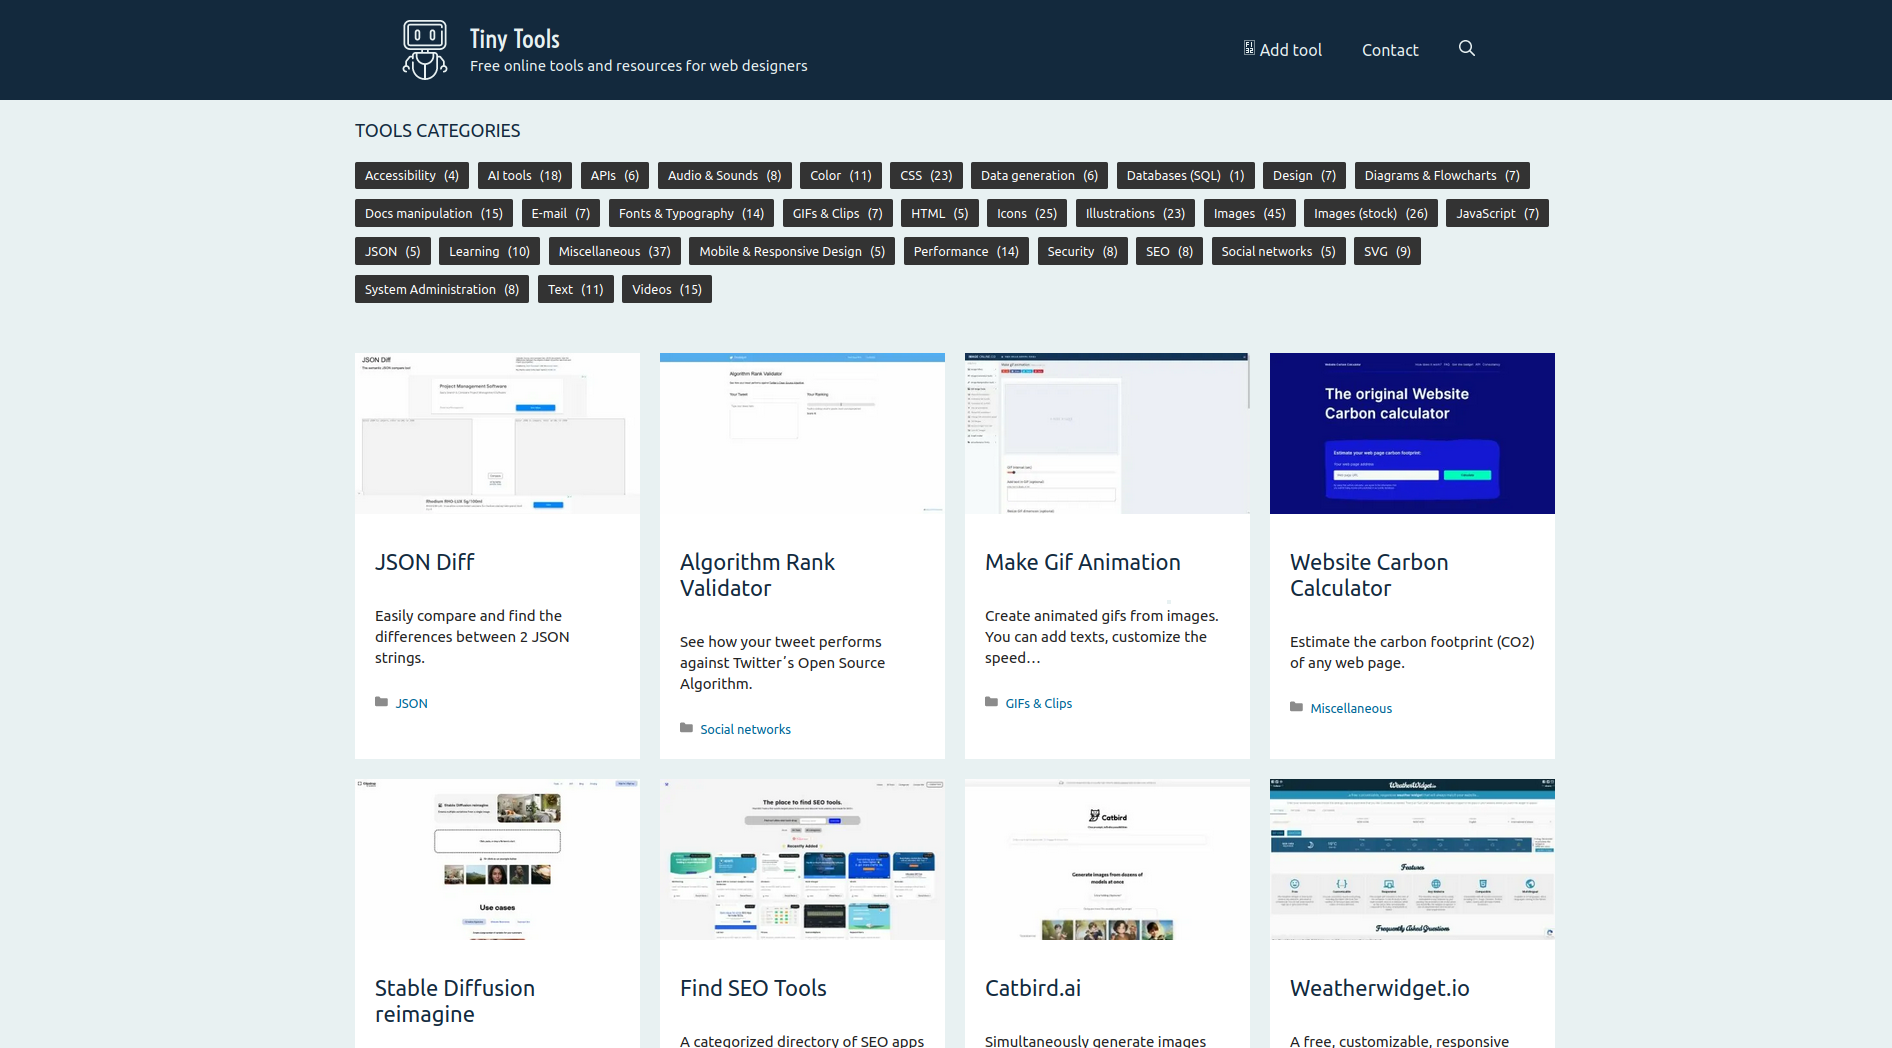The image size is (1892, 1048).
Task: Click GIFs & Clips link under Make Gif Animation
Action: [1038, 703]
